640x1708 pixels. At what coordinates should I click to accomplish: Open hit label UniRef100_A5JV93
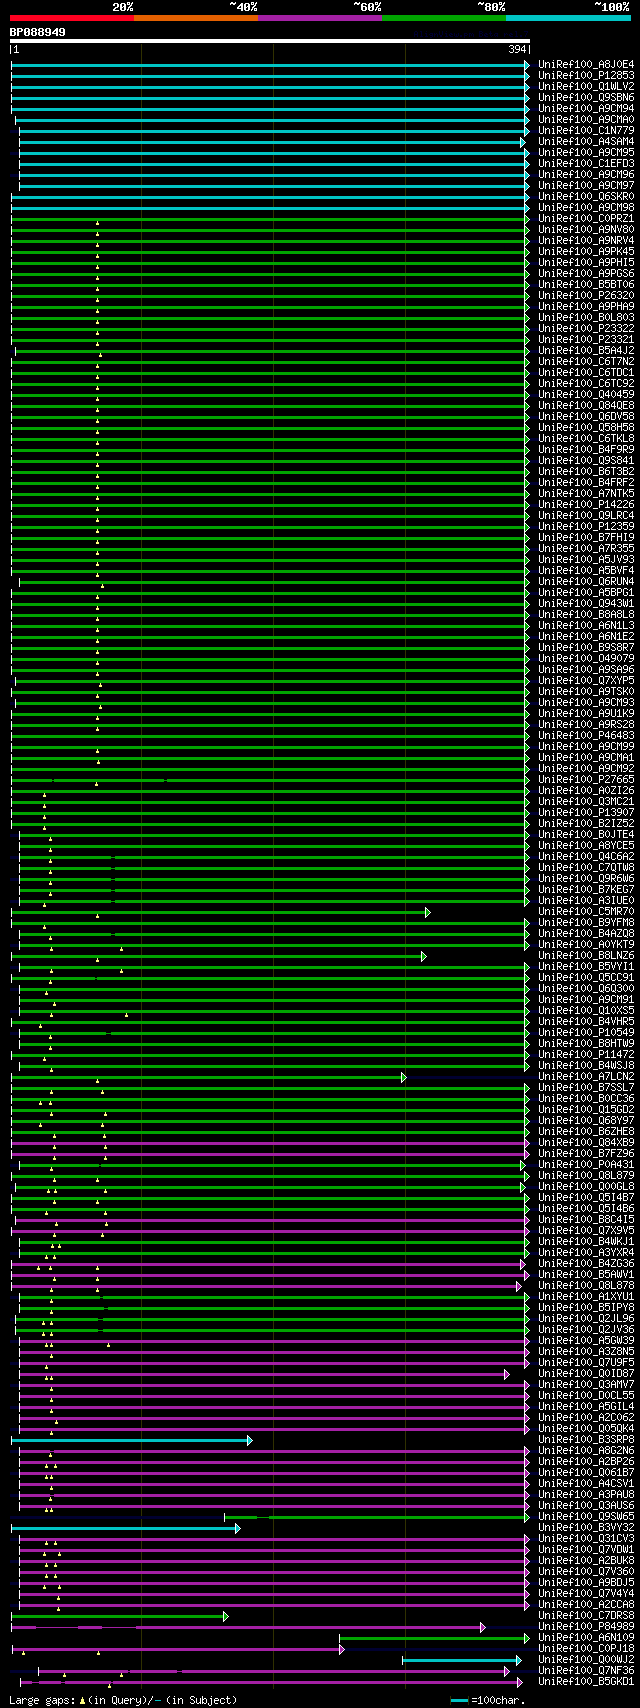point(586,559)
